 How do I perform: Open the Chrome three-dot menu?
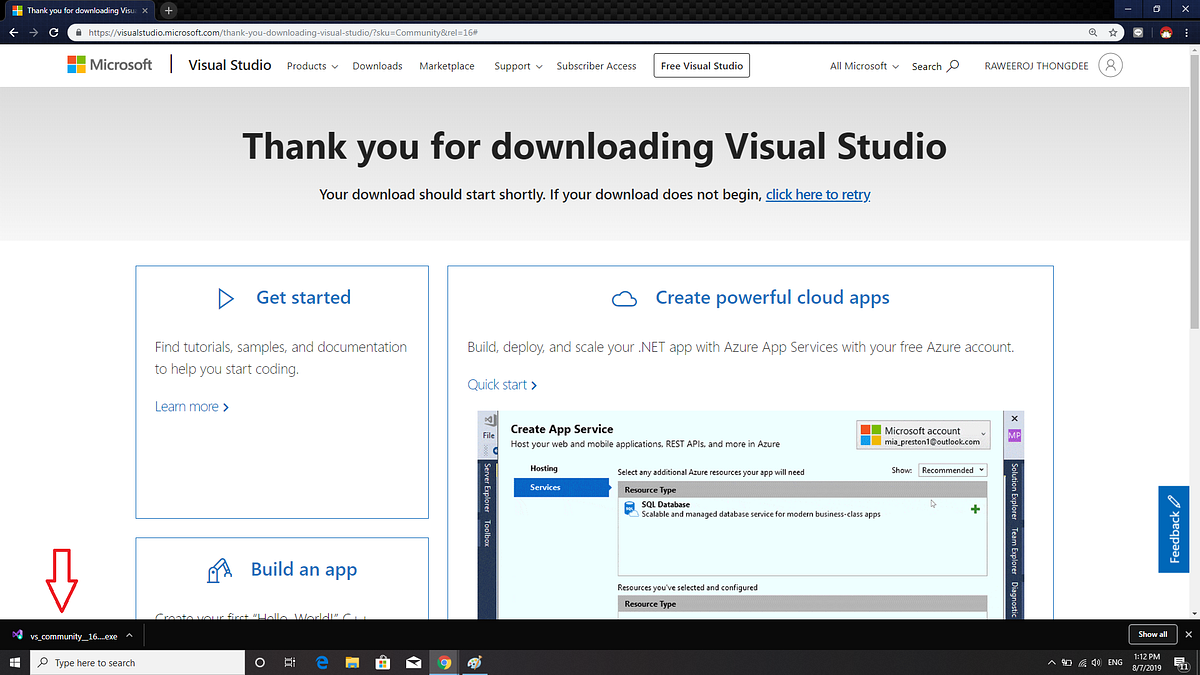click(x=1187, y=32)
